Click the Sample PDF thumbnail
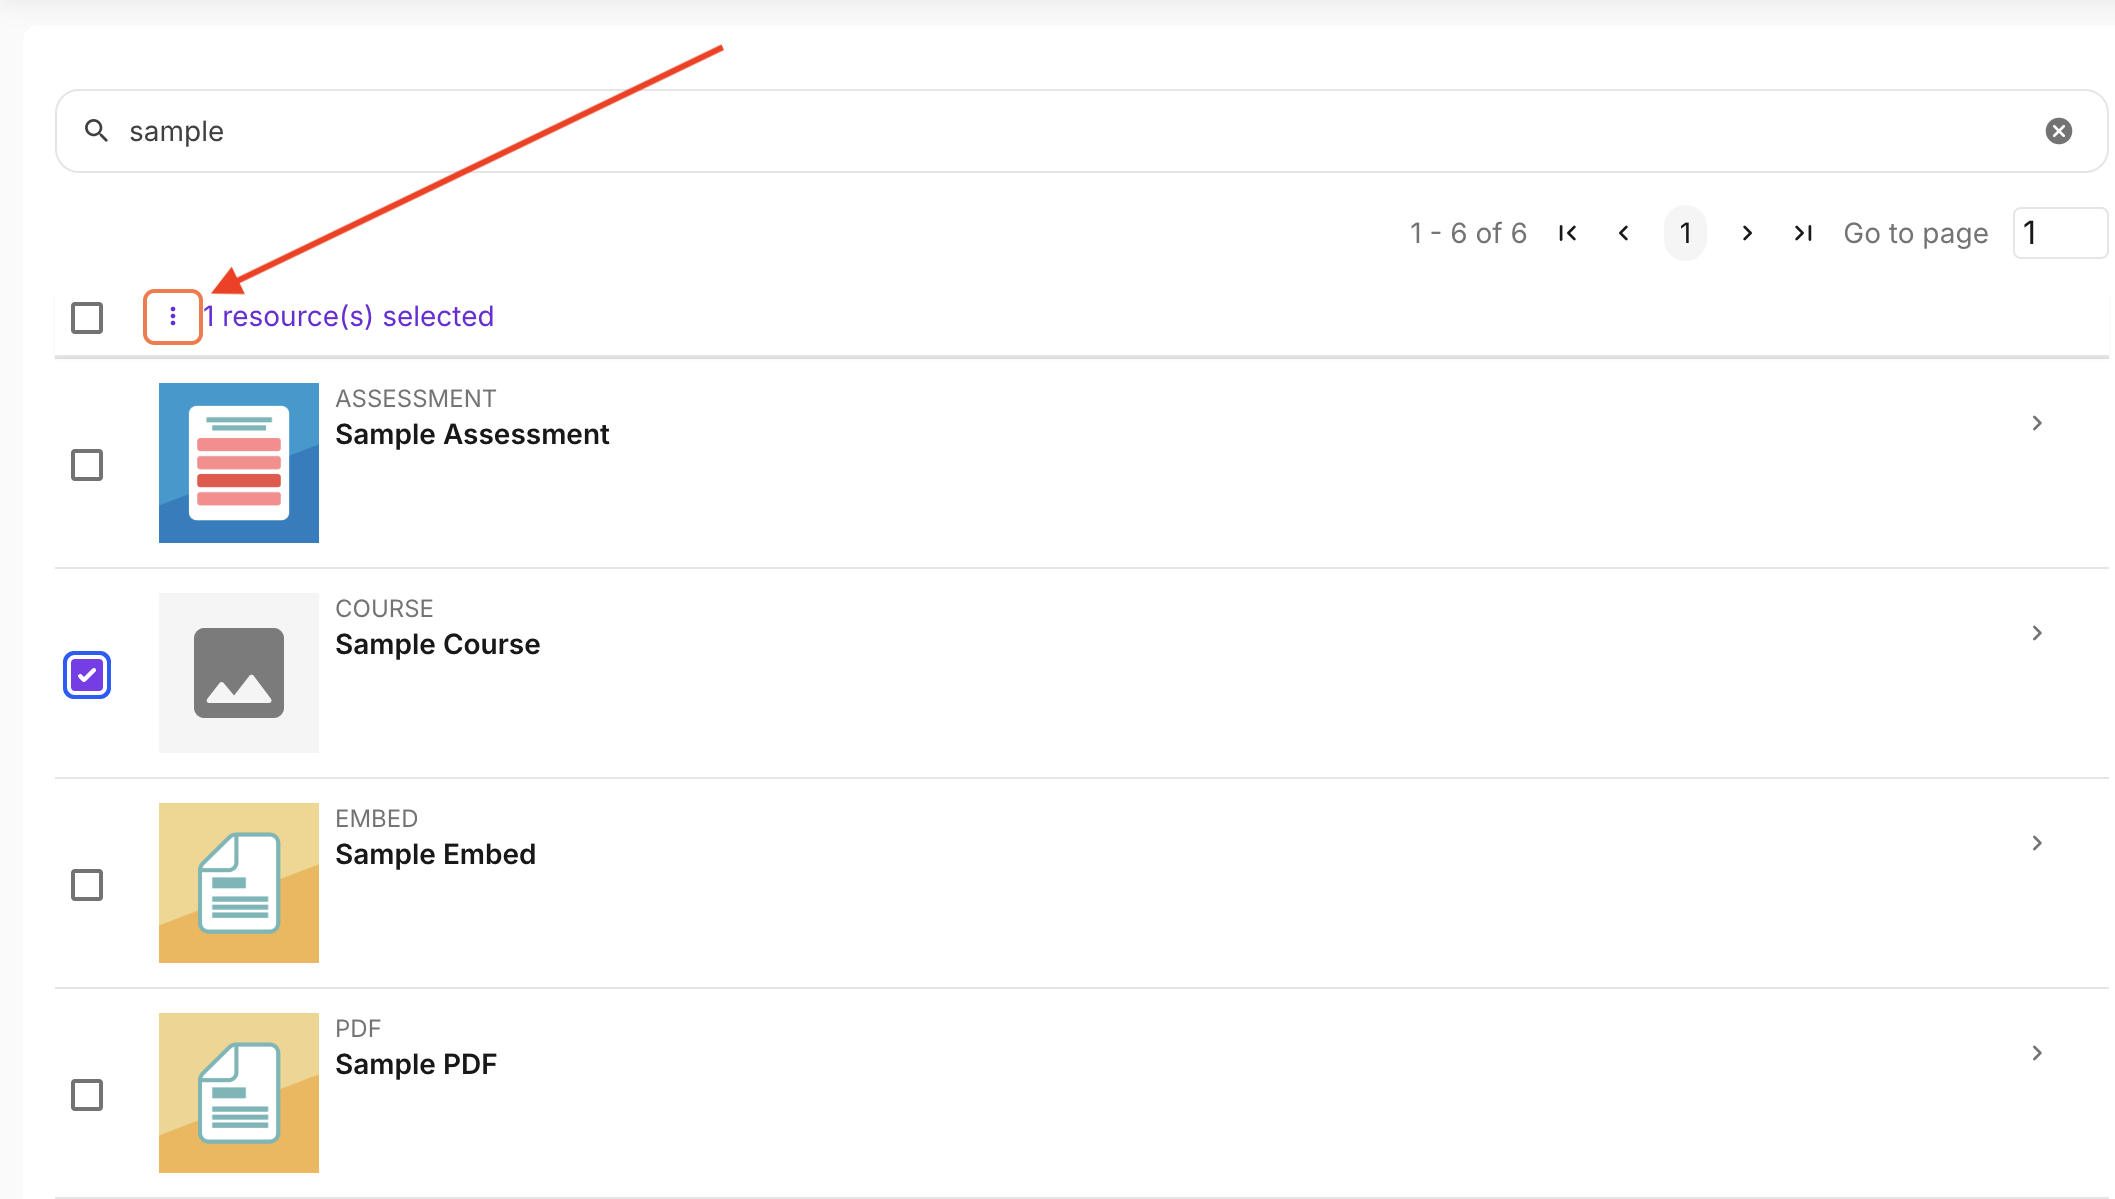 click(239, 1093)
